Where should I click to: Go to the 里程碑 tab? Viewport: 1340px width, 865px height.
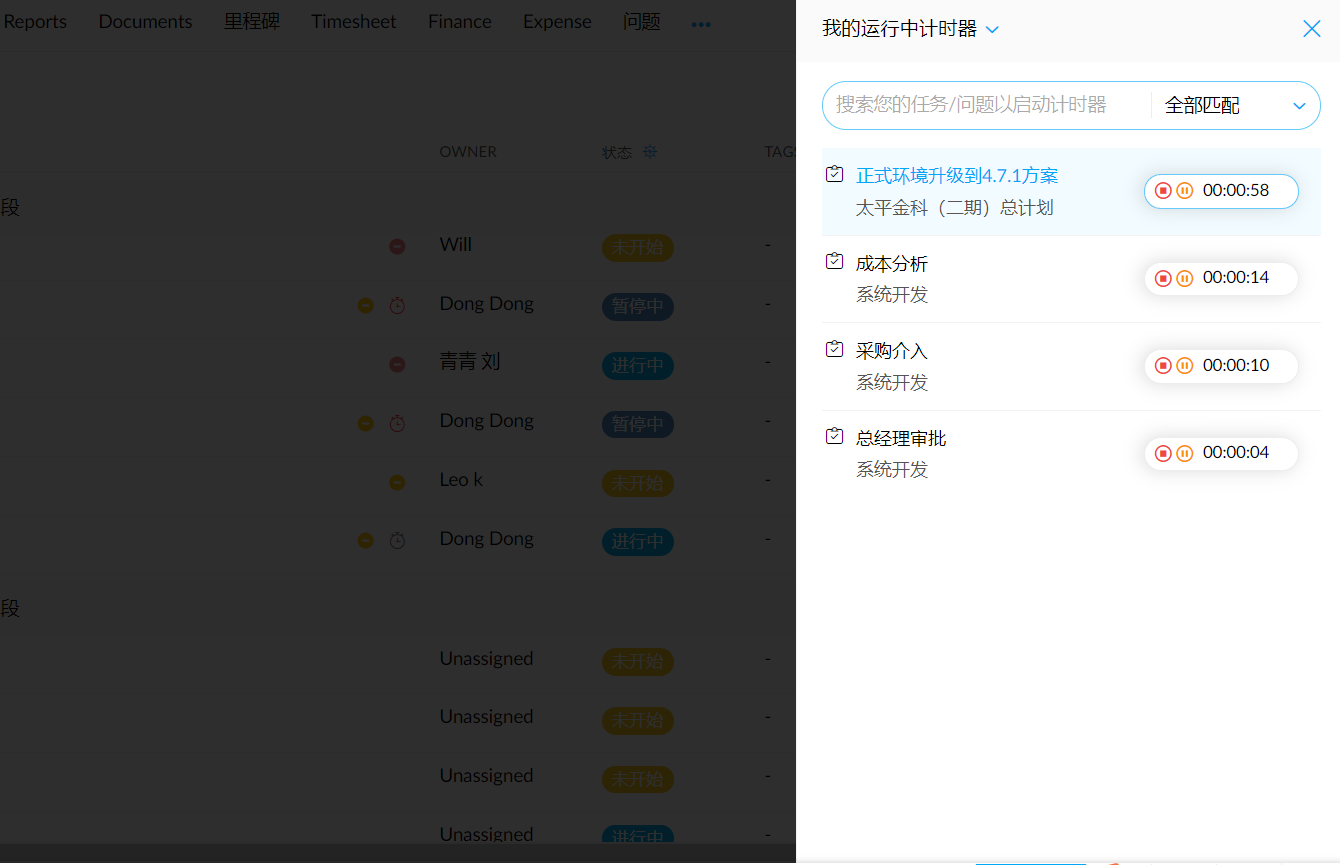(x=251, y=22)
